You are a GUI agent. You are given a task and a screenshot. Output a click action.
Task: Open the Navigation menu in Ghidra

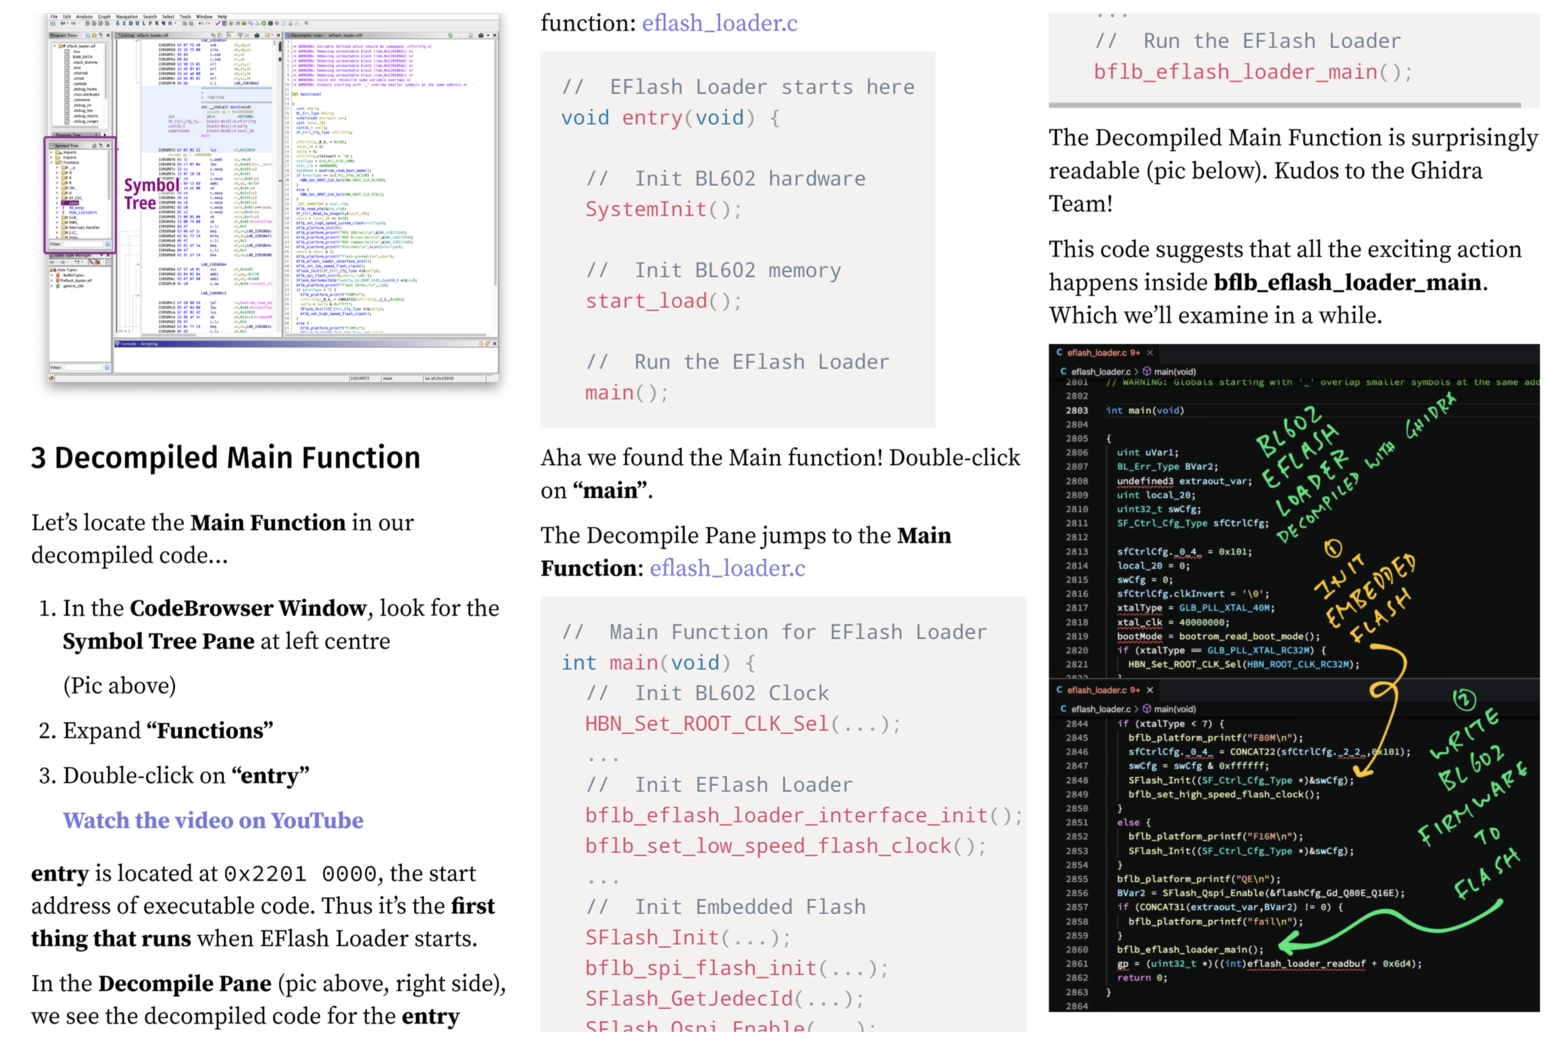click(126, 17)
